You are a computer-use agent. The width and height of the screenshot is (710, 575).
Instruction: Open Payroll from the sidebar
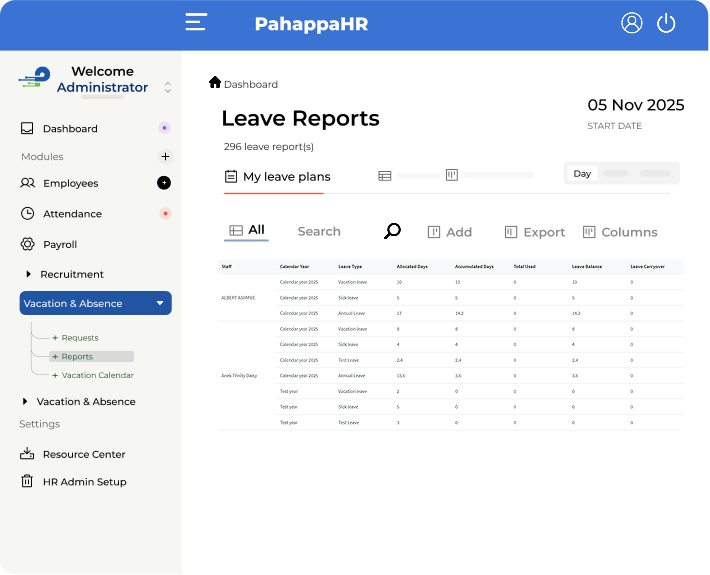pos(60,244)
